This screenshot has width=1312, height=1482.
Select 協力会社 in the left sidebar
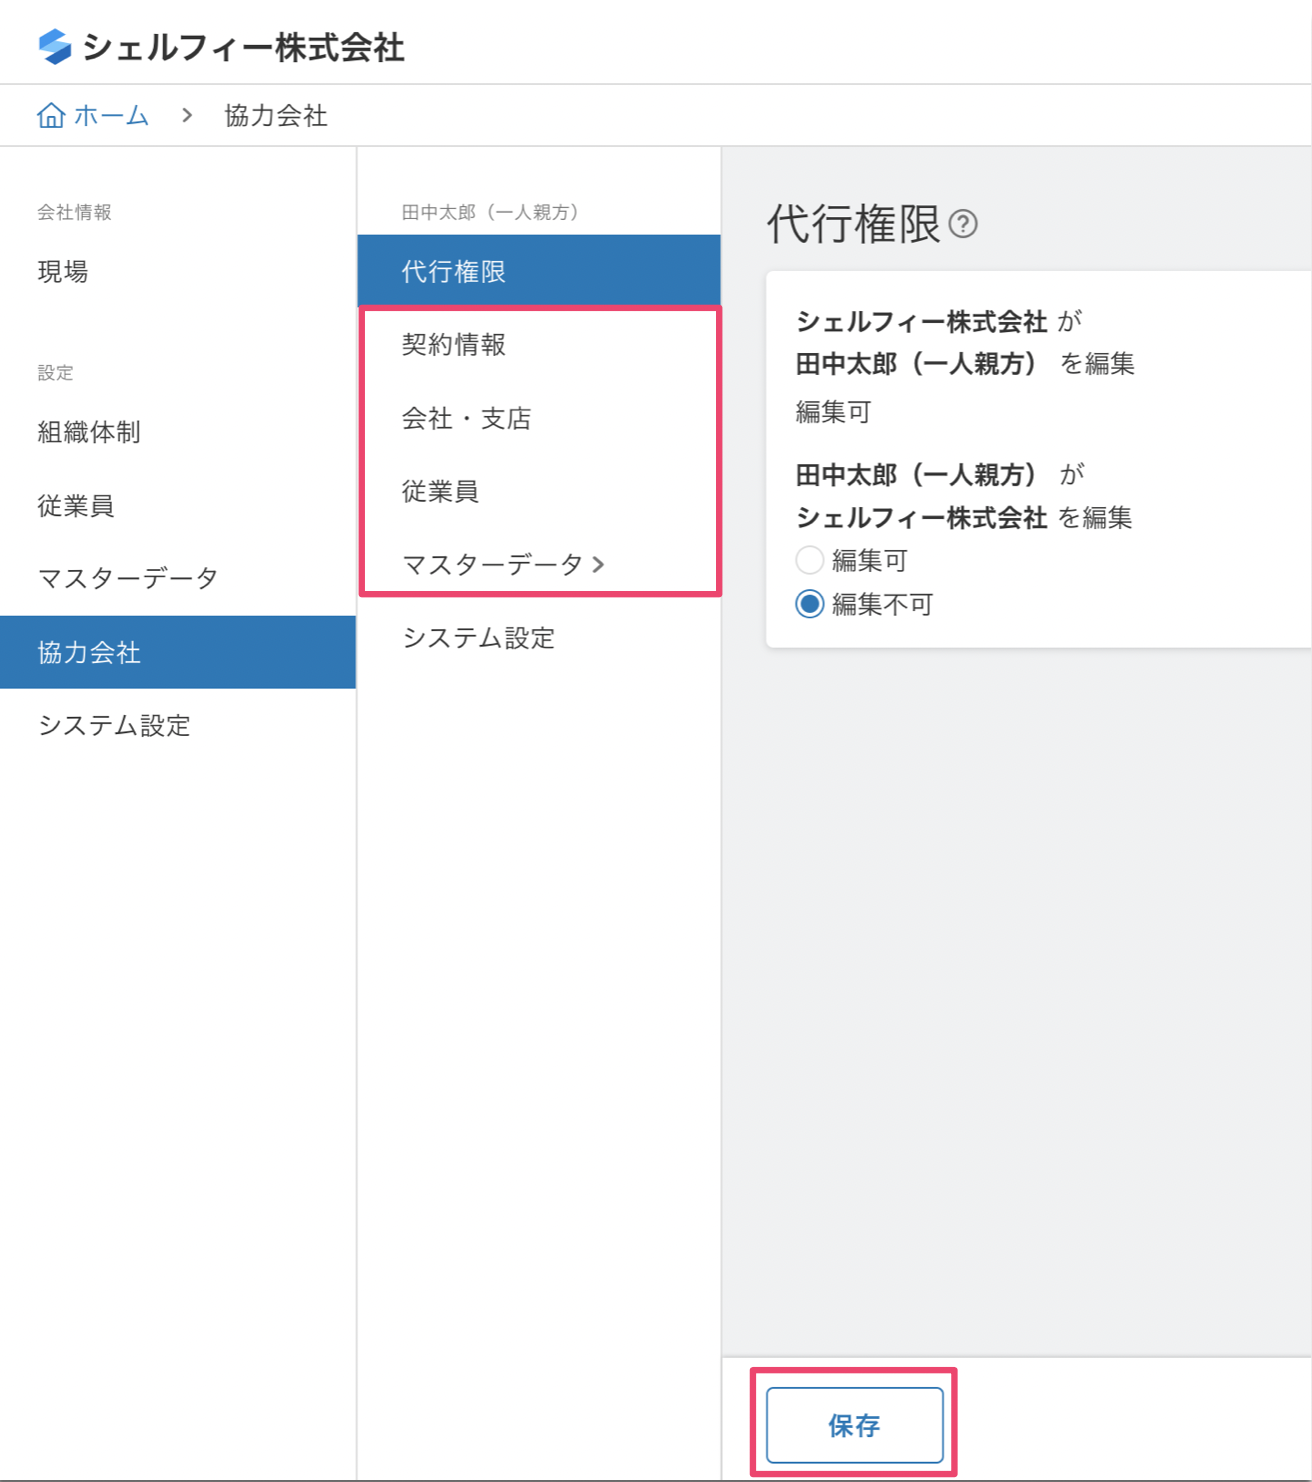point(89,652)
